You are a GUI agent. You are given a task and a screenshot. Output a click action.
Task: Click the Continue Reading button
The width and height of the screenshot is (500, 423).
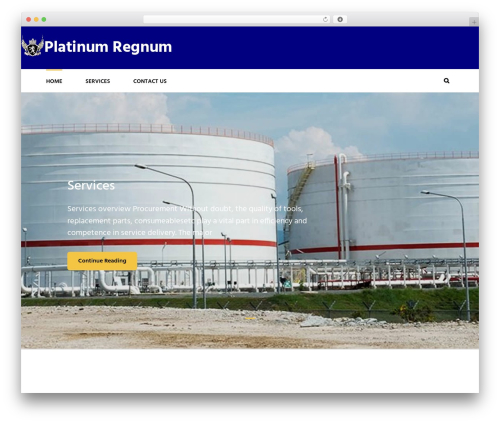(102, 261)
